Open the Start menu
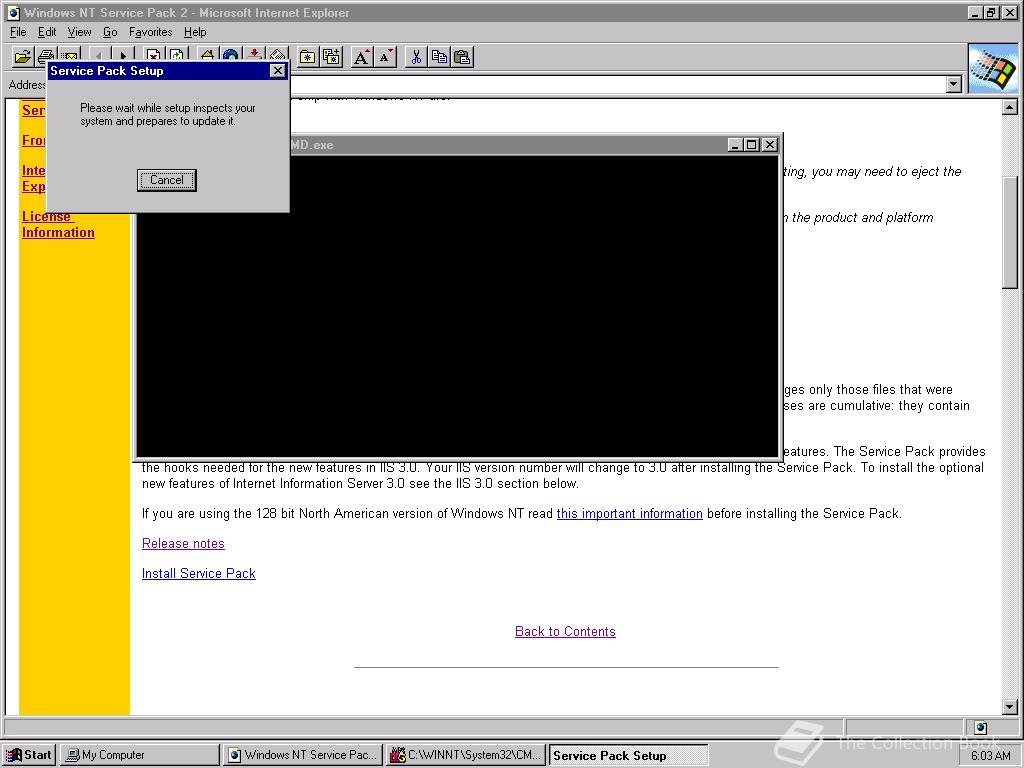This screenshot has height=768, width=1024. (x=29, y=755)
